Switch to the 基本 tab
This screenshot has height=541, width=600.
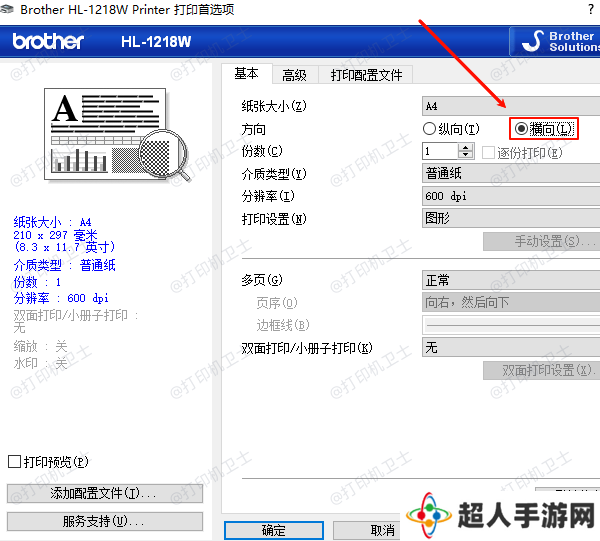(x=246, y=73)
